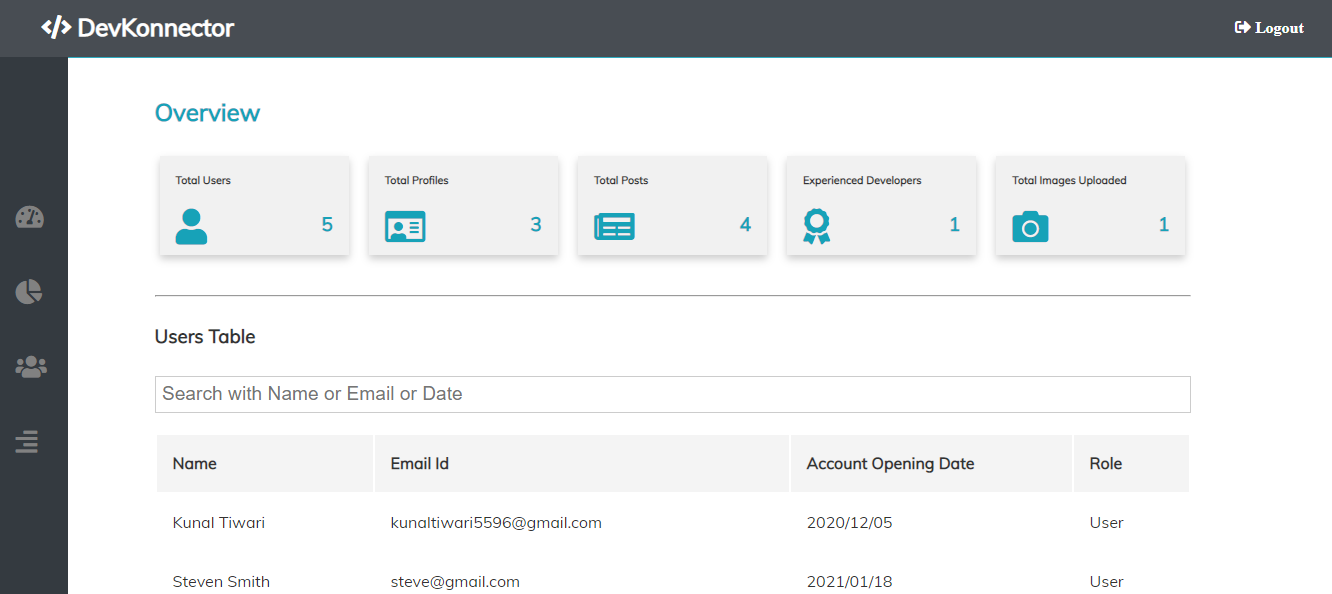Click User role in Kunal Tiwari row
Viewport: 1332px width, 594px height.
point(1107,522)
